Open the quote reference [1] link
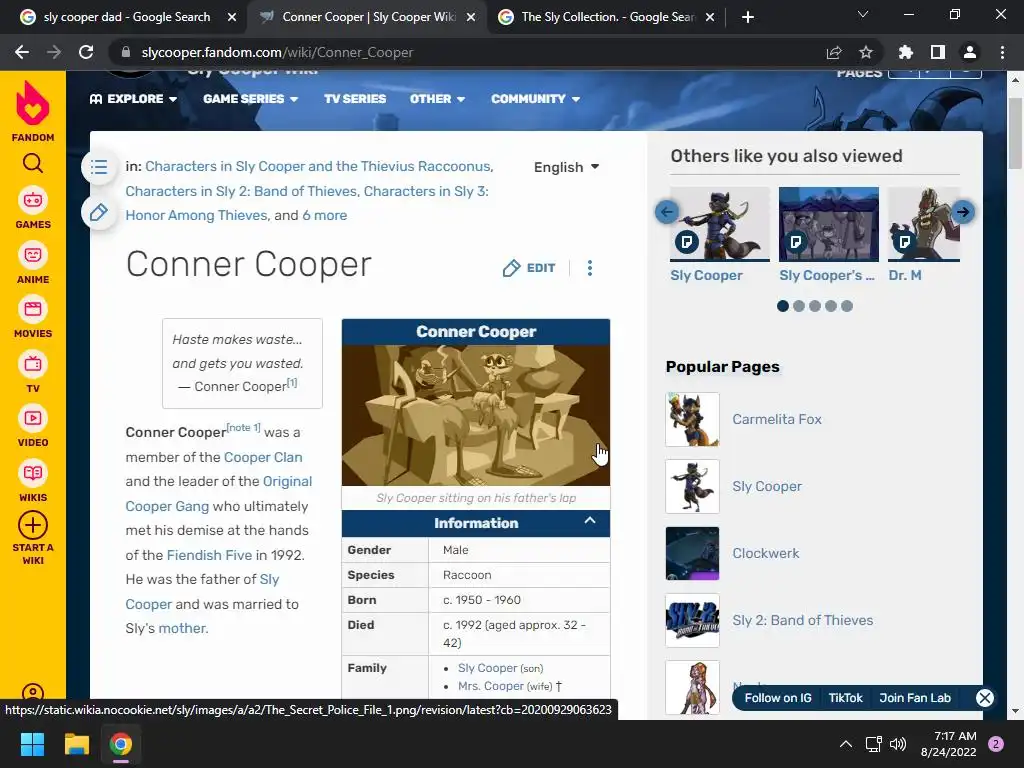This screenshot has height=768, width=1024. [292, 383]
